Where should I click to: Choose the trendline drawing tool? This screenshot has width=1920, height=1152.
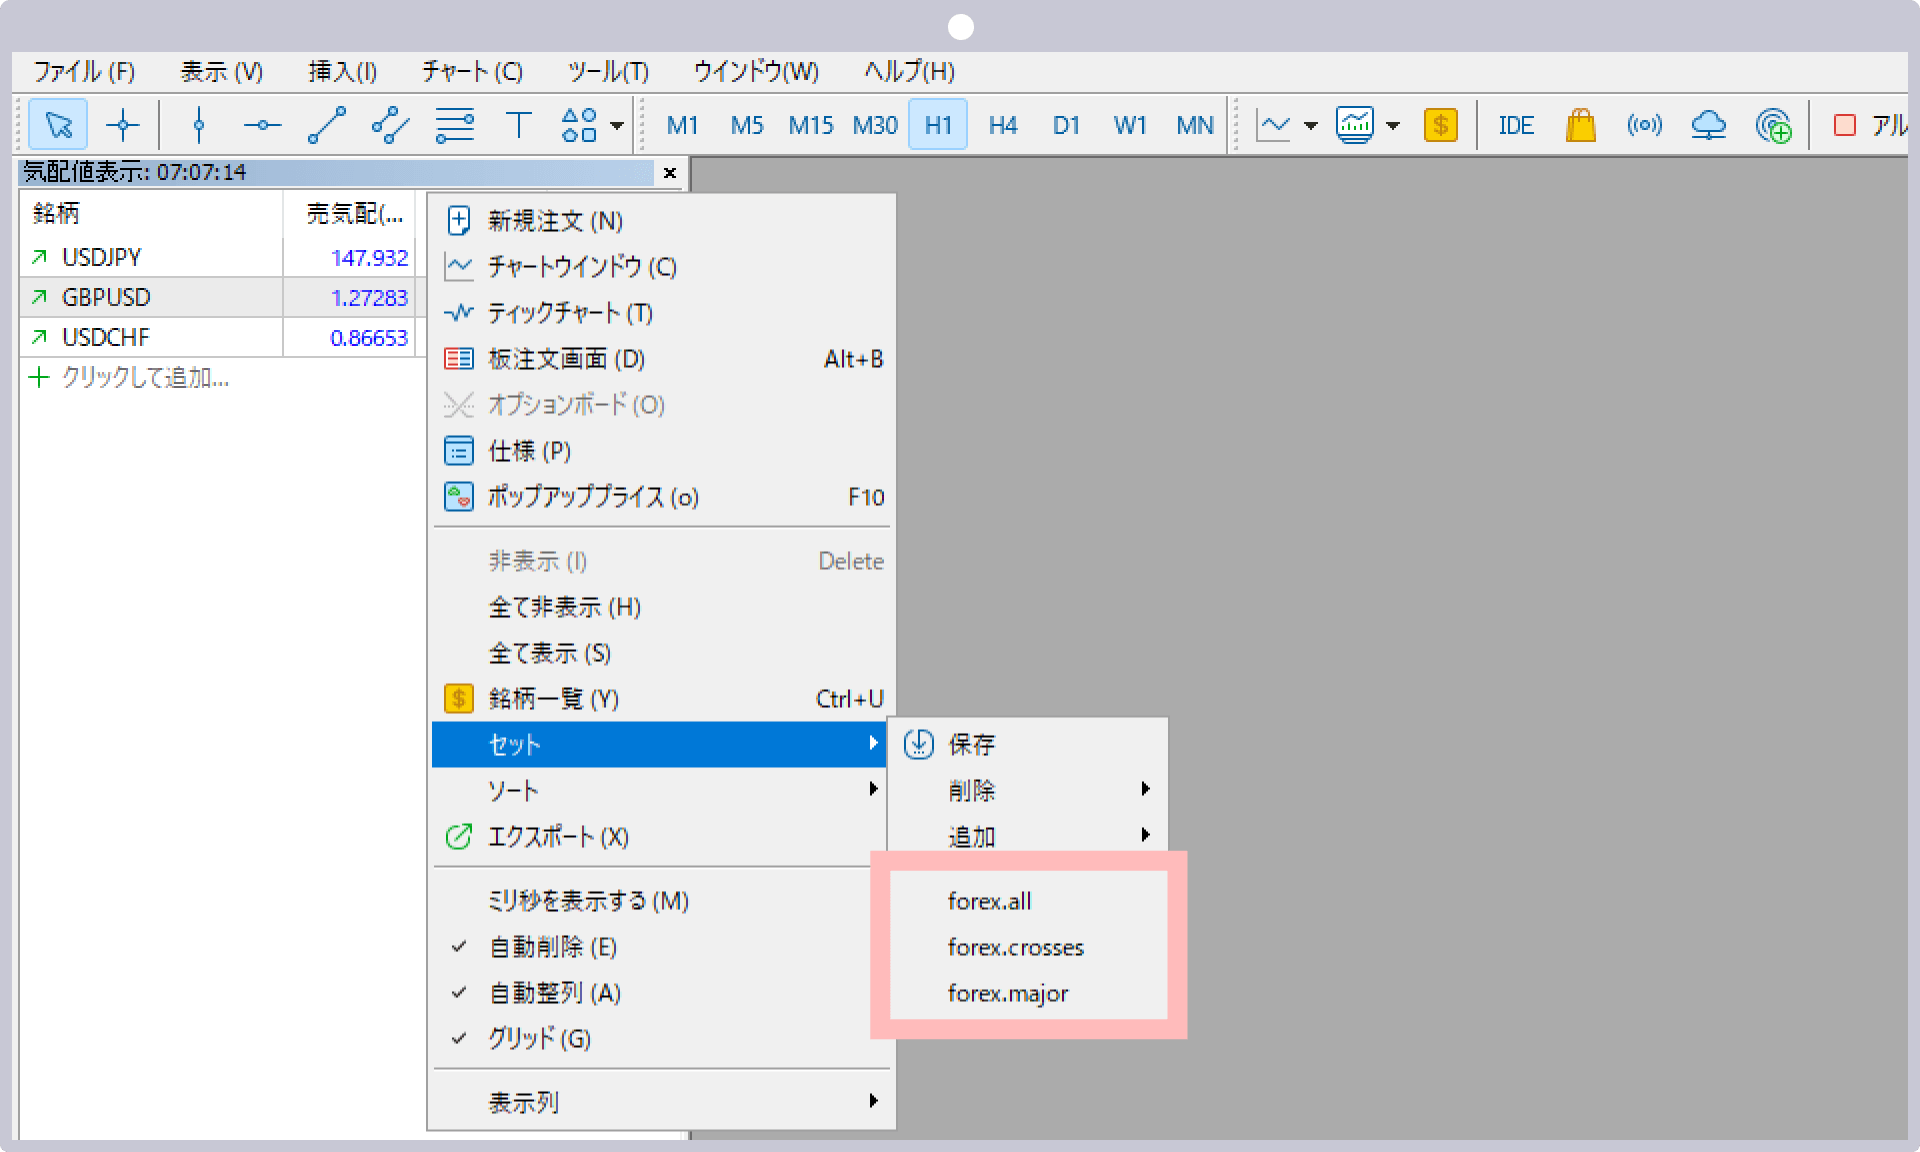(x=327, y=125)
